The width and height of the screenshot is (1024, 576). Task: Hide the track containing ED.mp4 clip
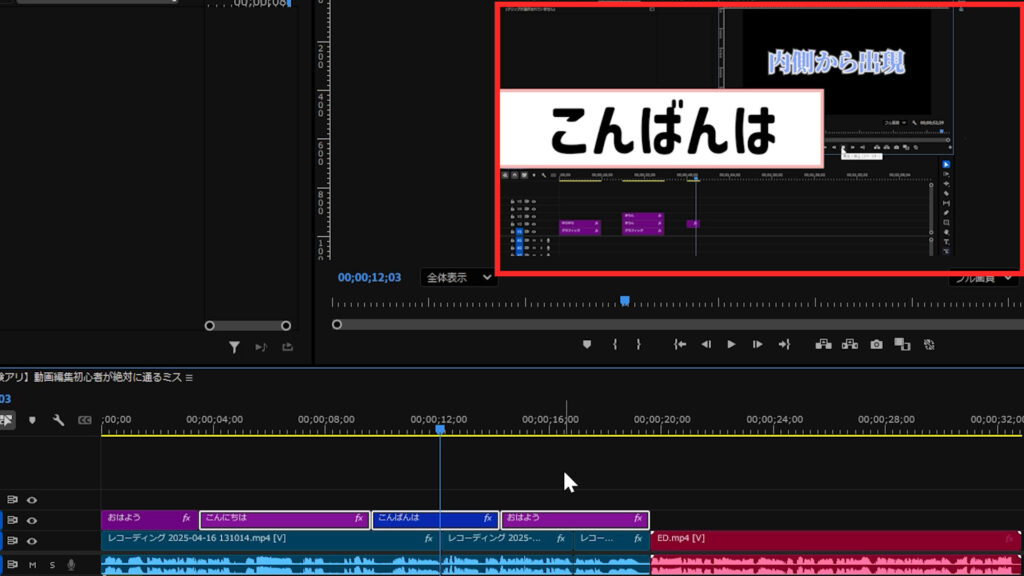click(32, 541)
